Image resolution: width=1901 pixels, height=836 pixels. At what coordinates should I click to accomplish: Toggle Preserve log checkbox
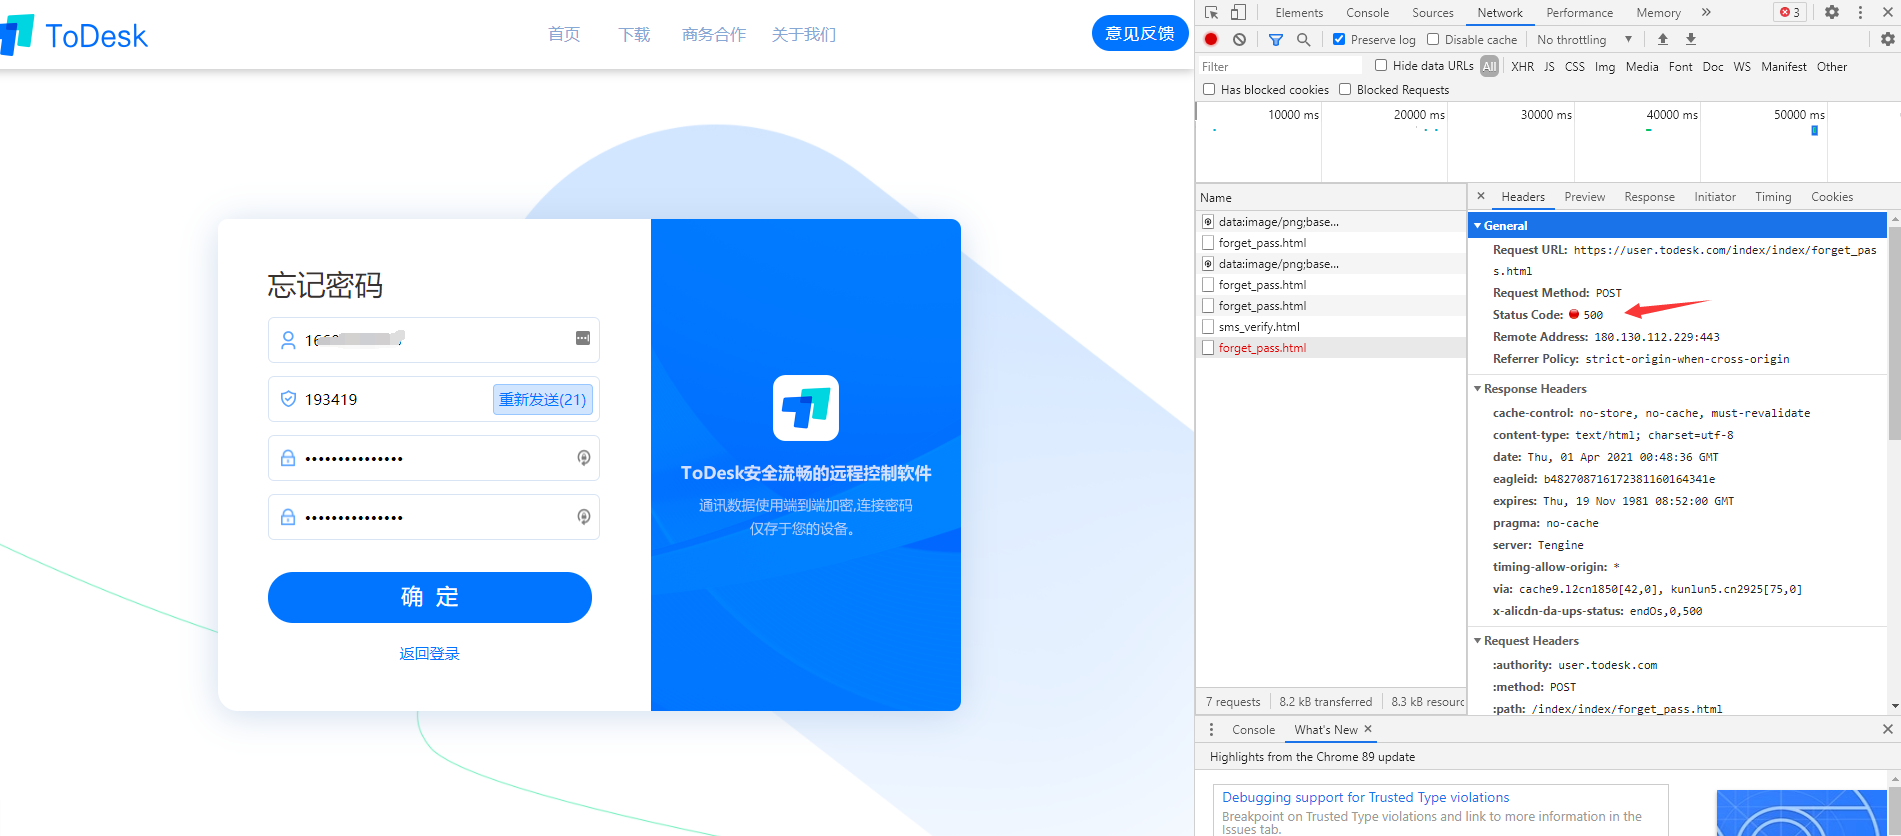tap(1339, 39)
